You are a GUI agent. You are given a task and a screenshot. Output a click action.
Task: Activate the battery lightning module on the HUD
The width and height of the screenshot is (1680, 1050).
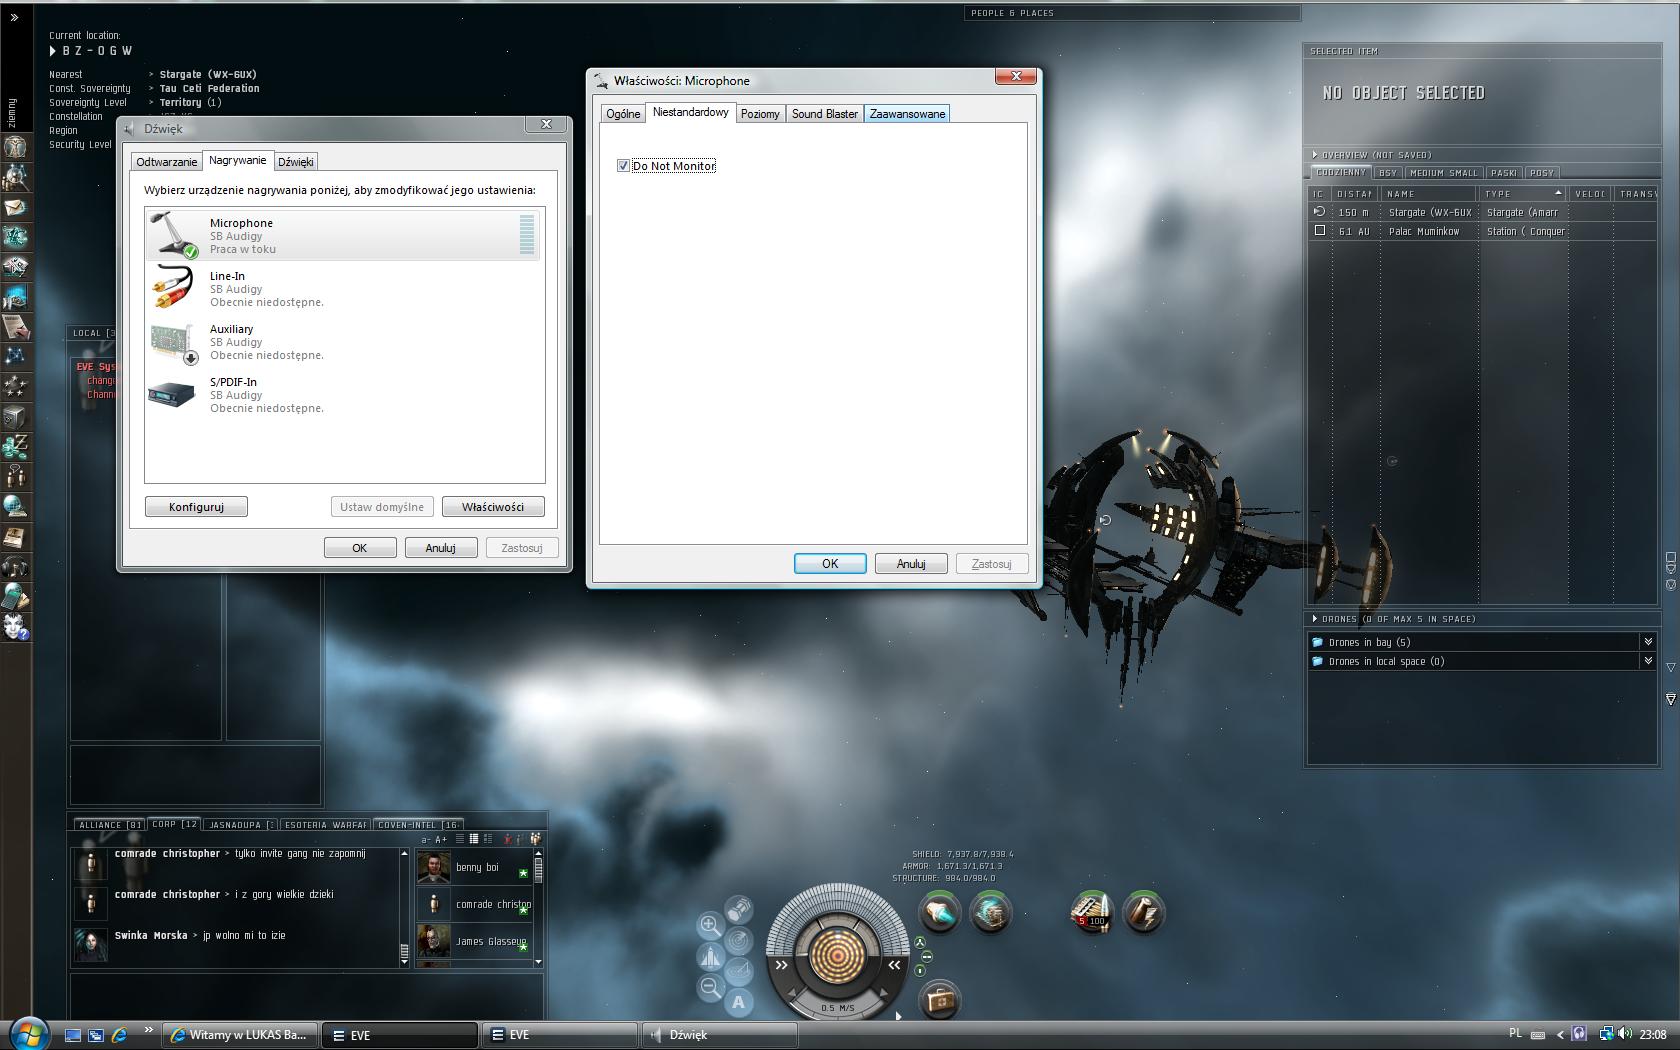[1144, 912]
